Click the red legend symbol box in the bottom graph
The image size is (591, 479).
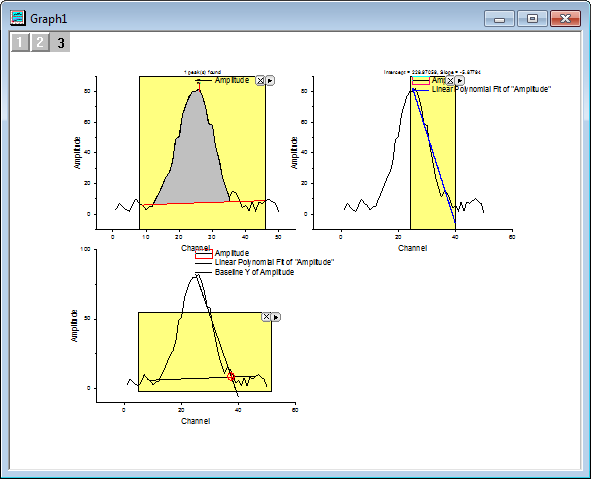click(x=204, y=254)
